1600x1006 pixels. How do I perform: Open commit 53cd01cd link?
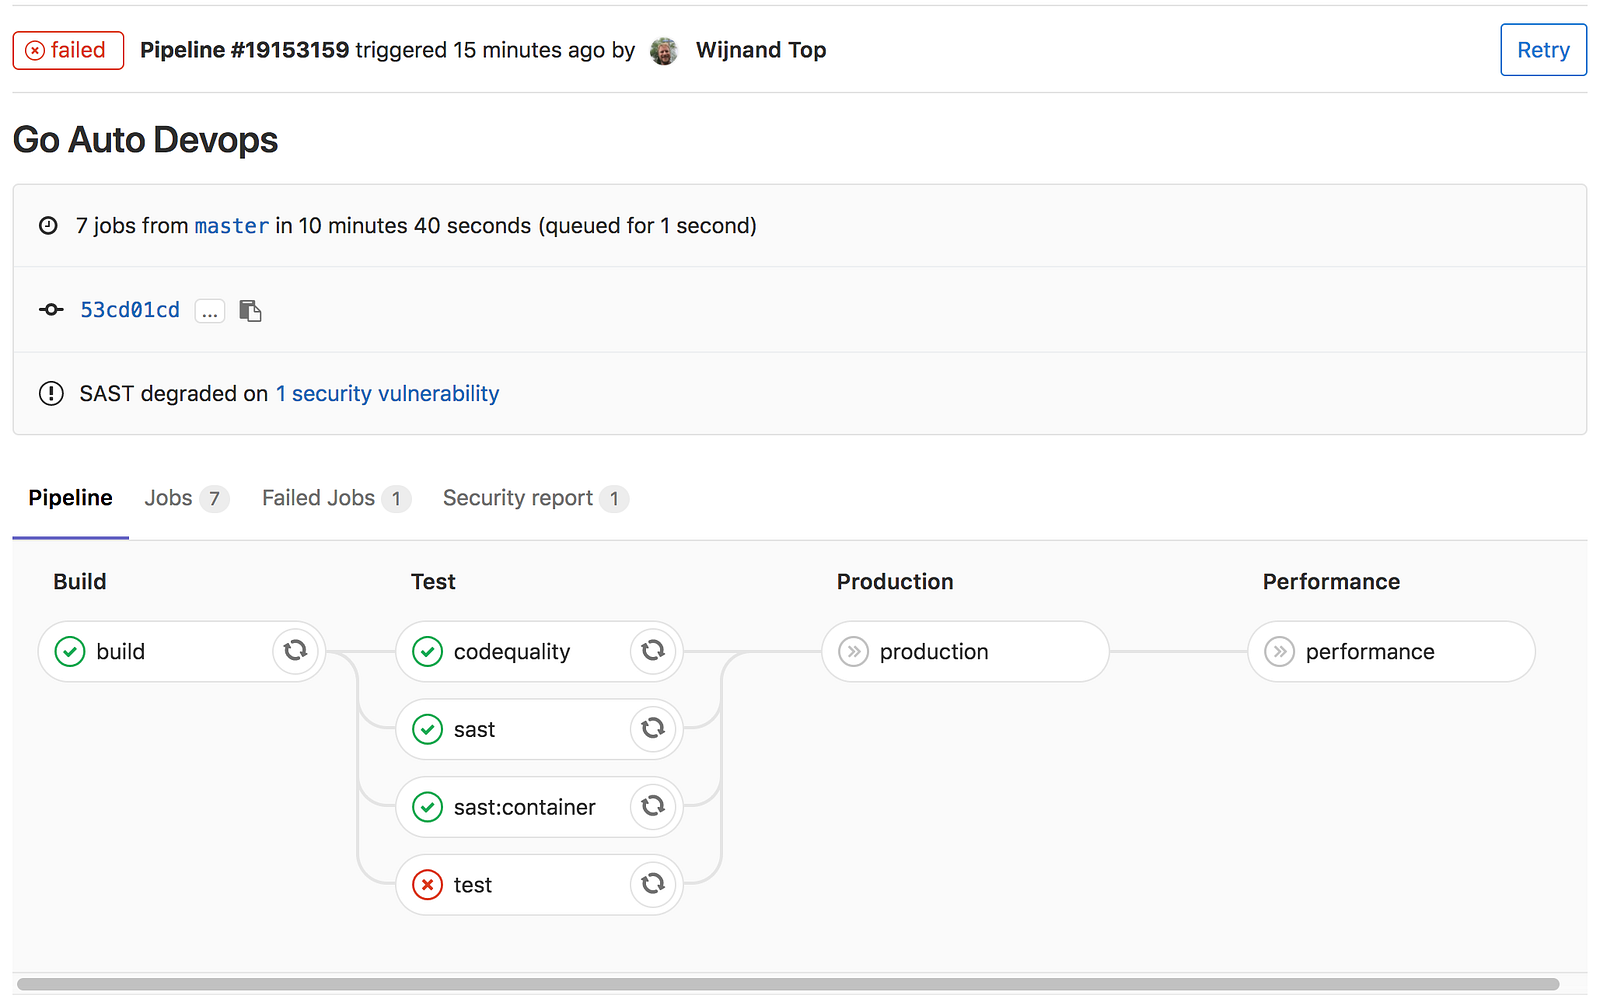click(130, 310)
